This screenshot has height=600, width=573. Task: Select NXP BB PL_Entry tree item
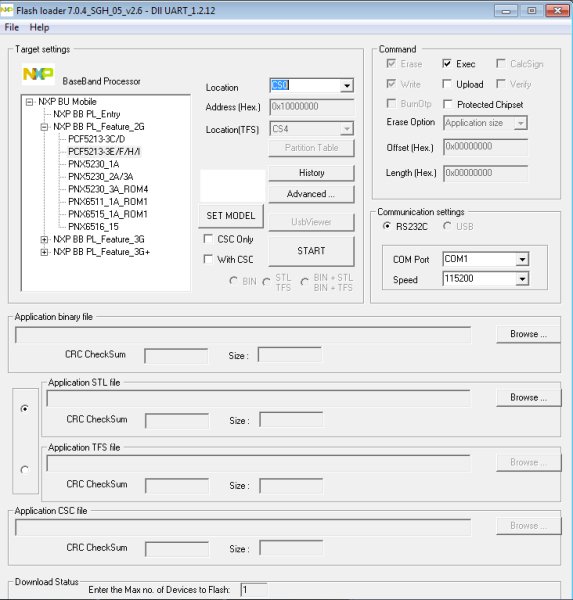pos(87,114)
